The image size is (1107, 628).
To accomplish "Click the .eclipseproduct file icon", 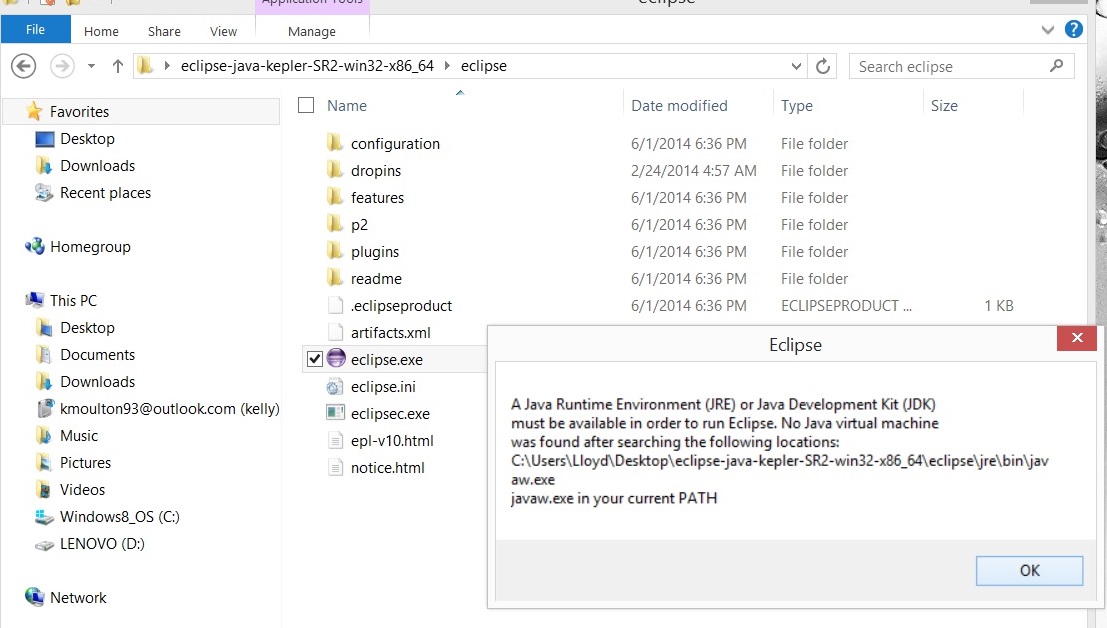I will 335,305.
